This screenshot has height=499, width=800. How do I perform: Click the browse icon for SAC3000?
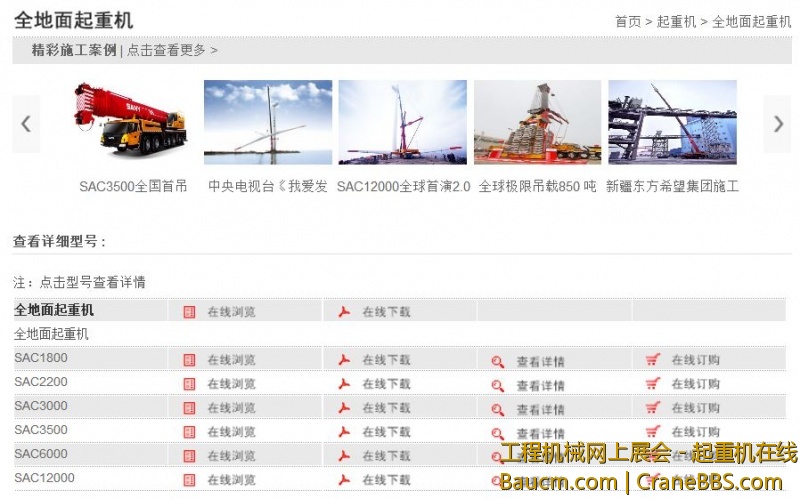189,408
